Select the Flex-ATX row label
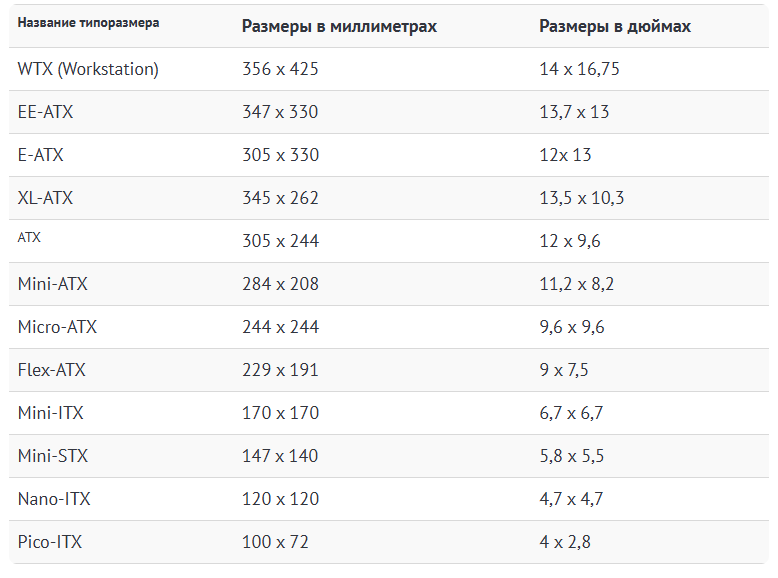This screenshot has height=578, width=778. pyautogui.click(x=51, y=370)
